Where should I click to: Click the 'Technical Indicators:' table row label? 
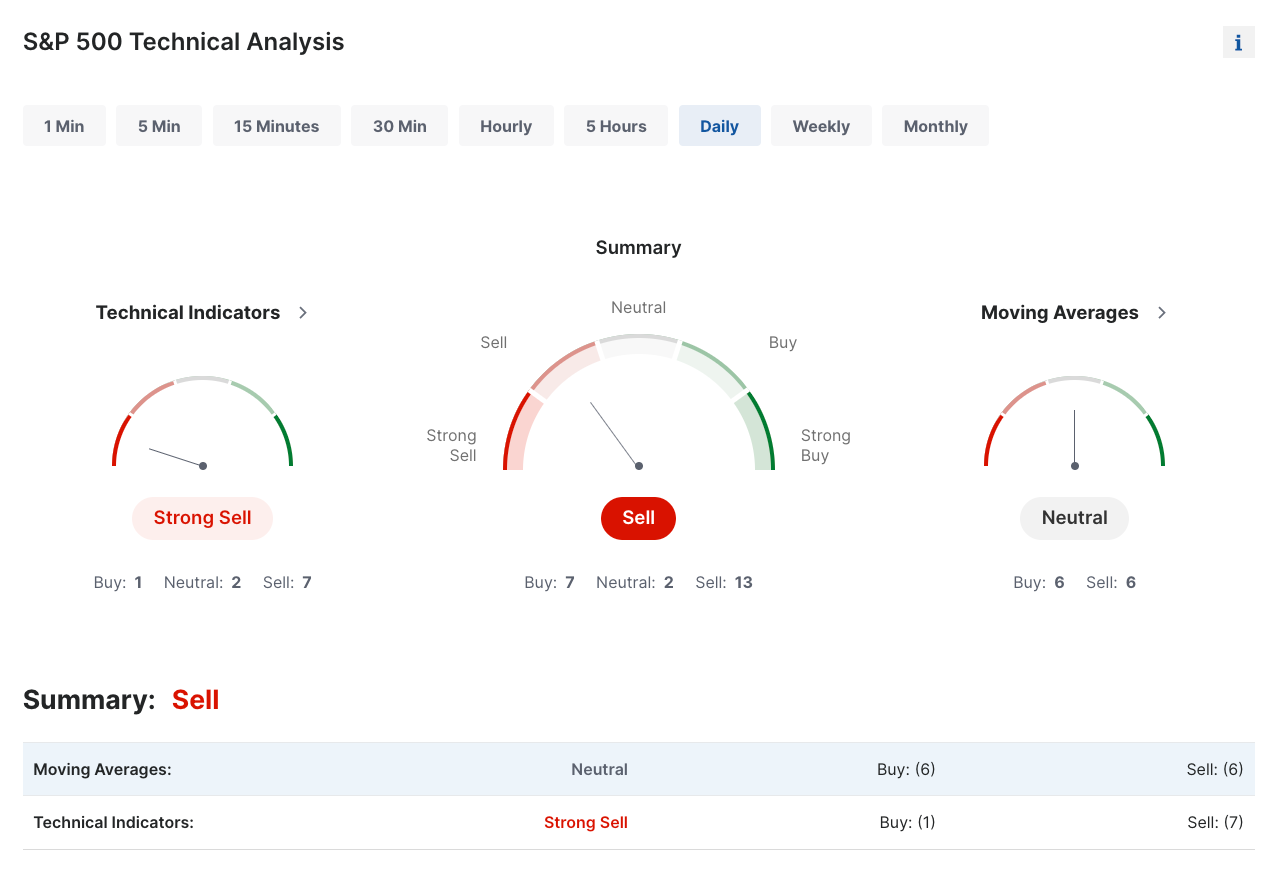[113, 823]
